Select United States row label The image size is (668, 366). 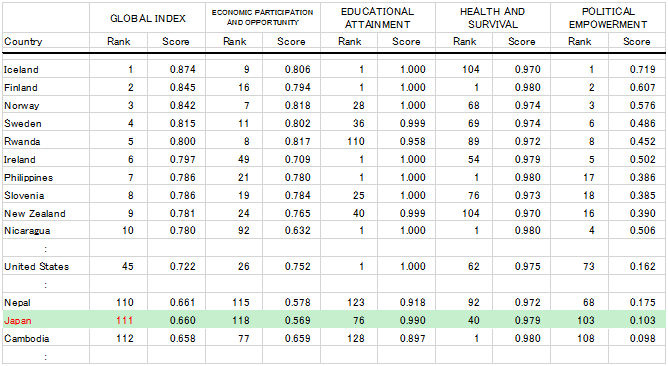(37, 267)
